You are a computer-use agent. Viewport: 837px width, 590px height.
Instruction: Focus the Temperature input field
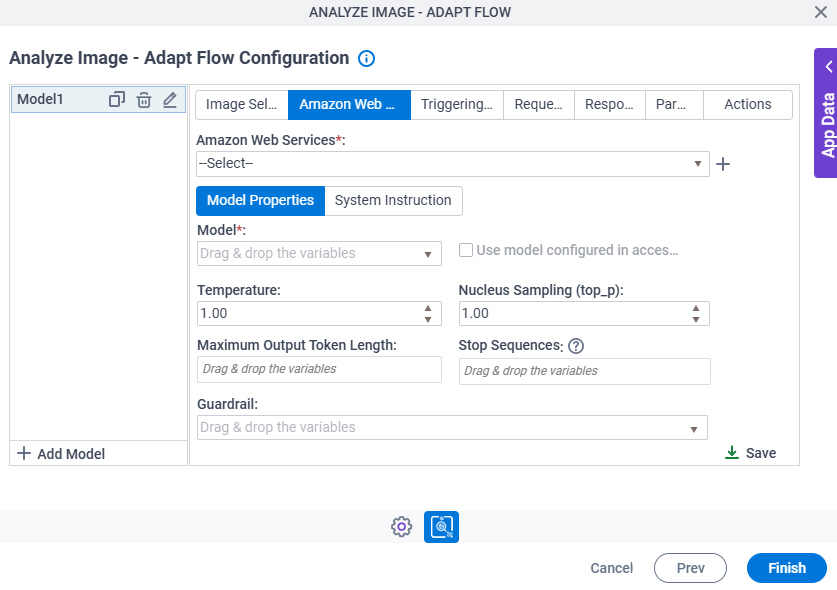319,313
